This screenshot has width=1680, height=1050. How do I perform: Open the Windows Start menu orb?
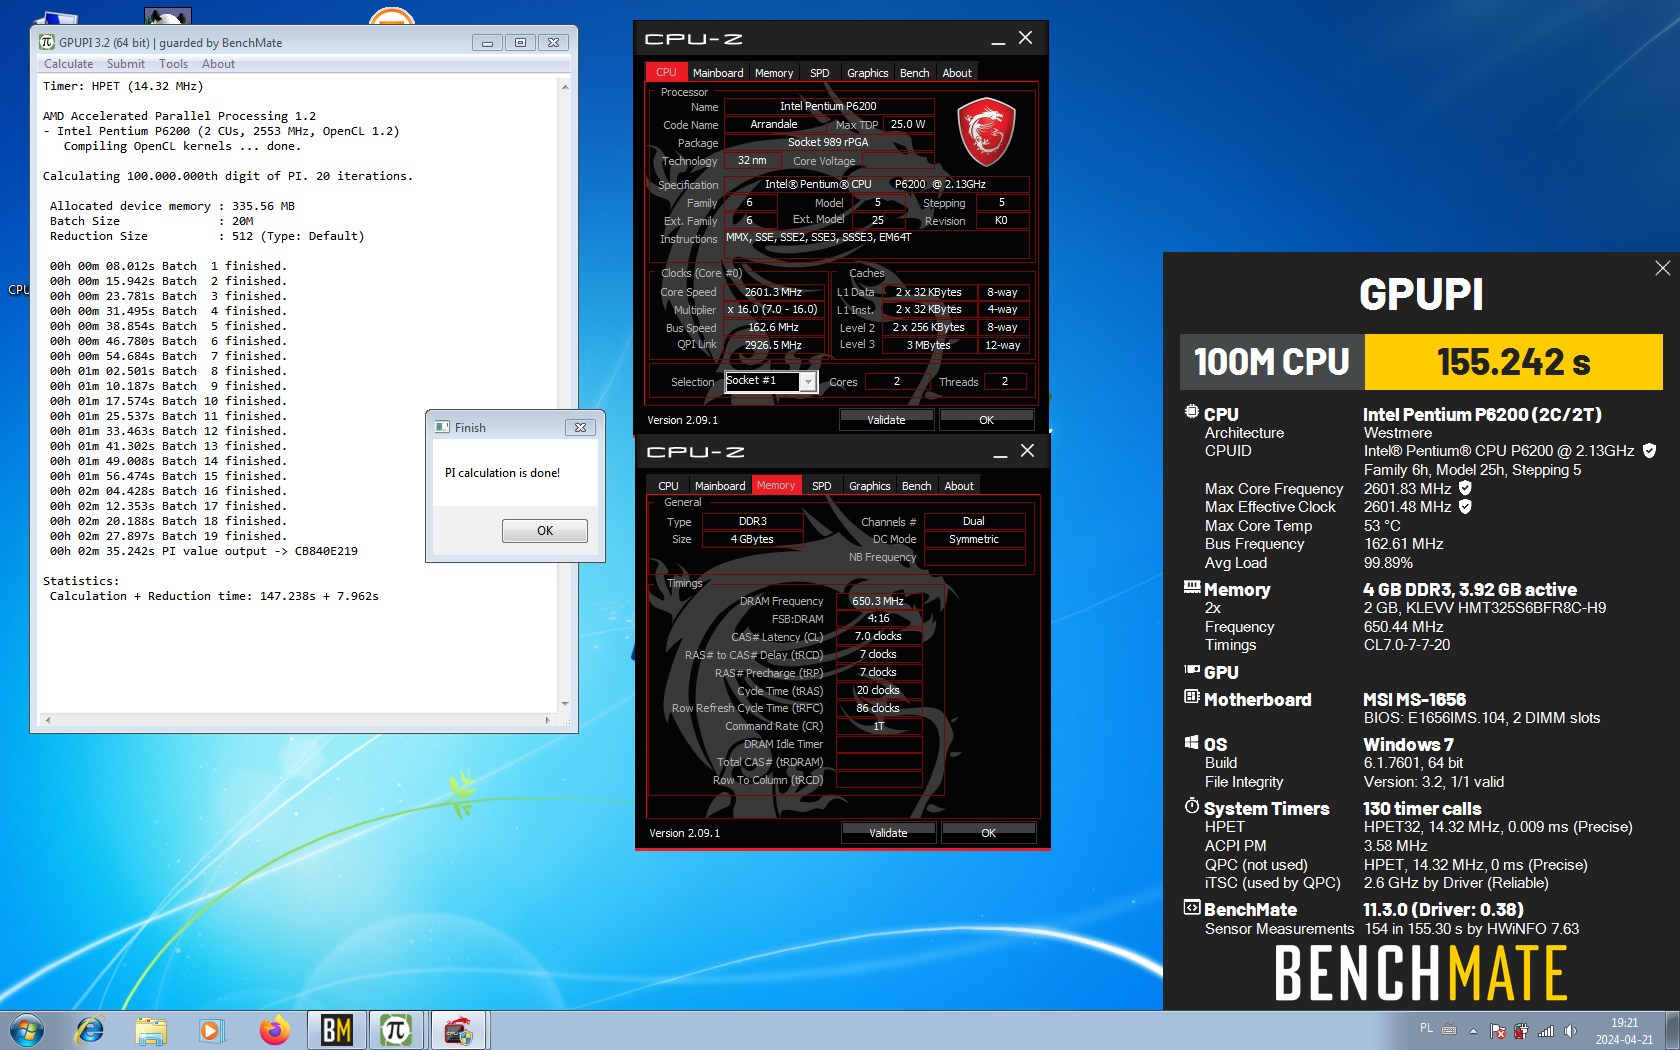27,1030
